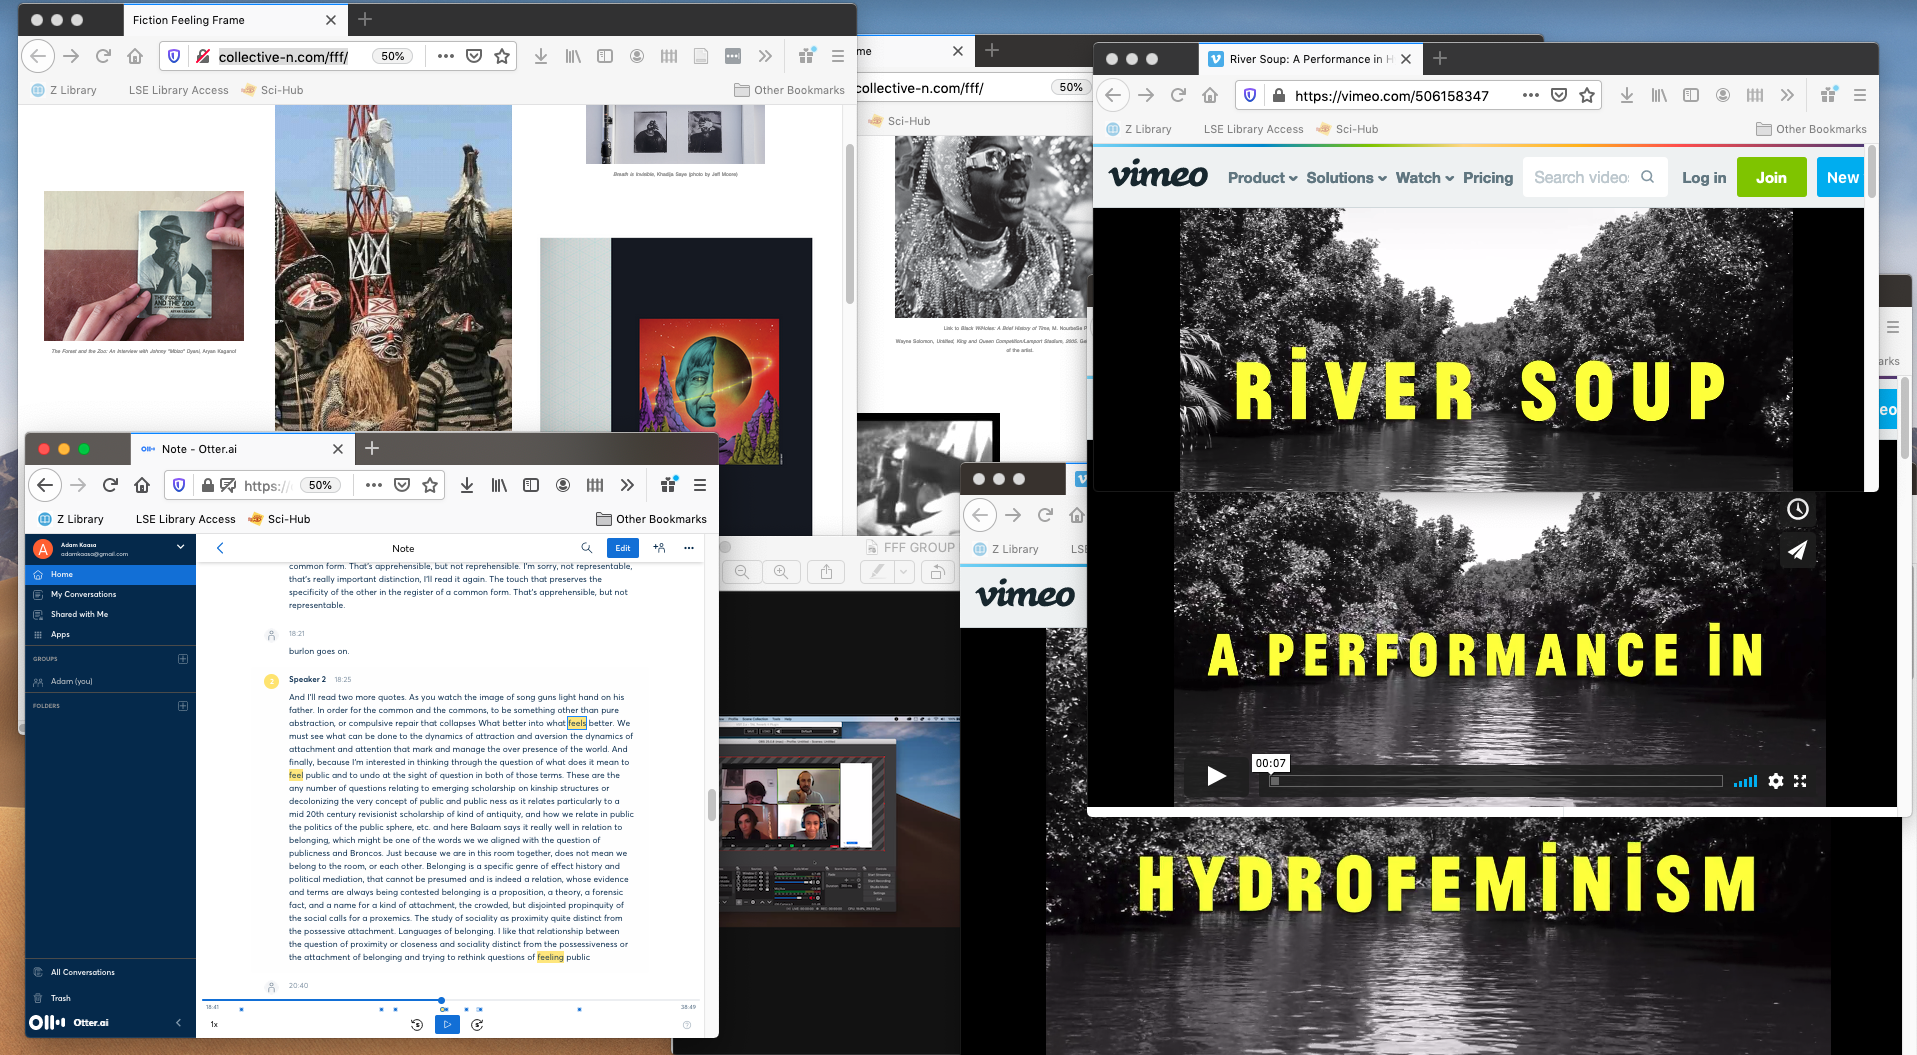Switch to the Fiction Feeling Frame tab
This screenshot has height=1055, width=1917.
pyautogui.click(x=234, y=20)
